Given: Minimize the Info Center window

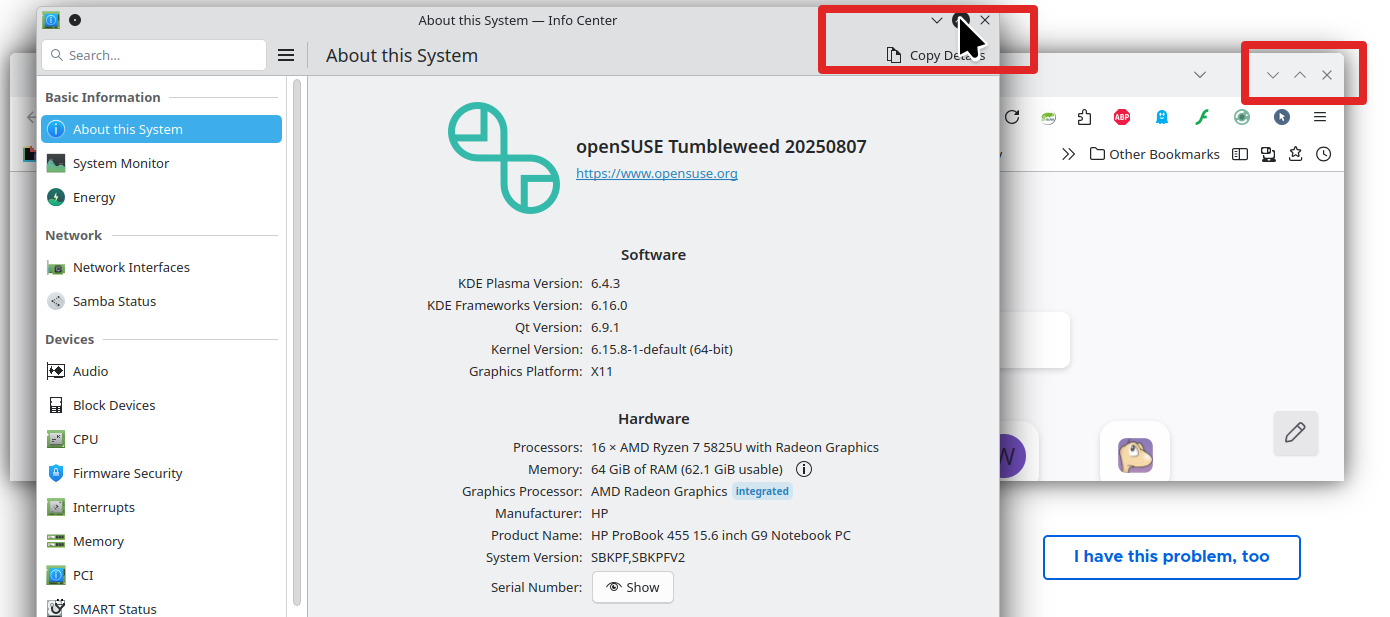Looking at the screenshot, I should tap(937, 20).
